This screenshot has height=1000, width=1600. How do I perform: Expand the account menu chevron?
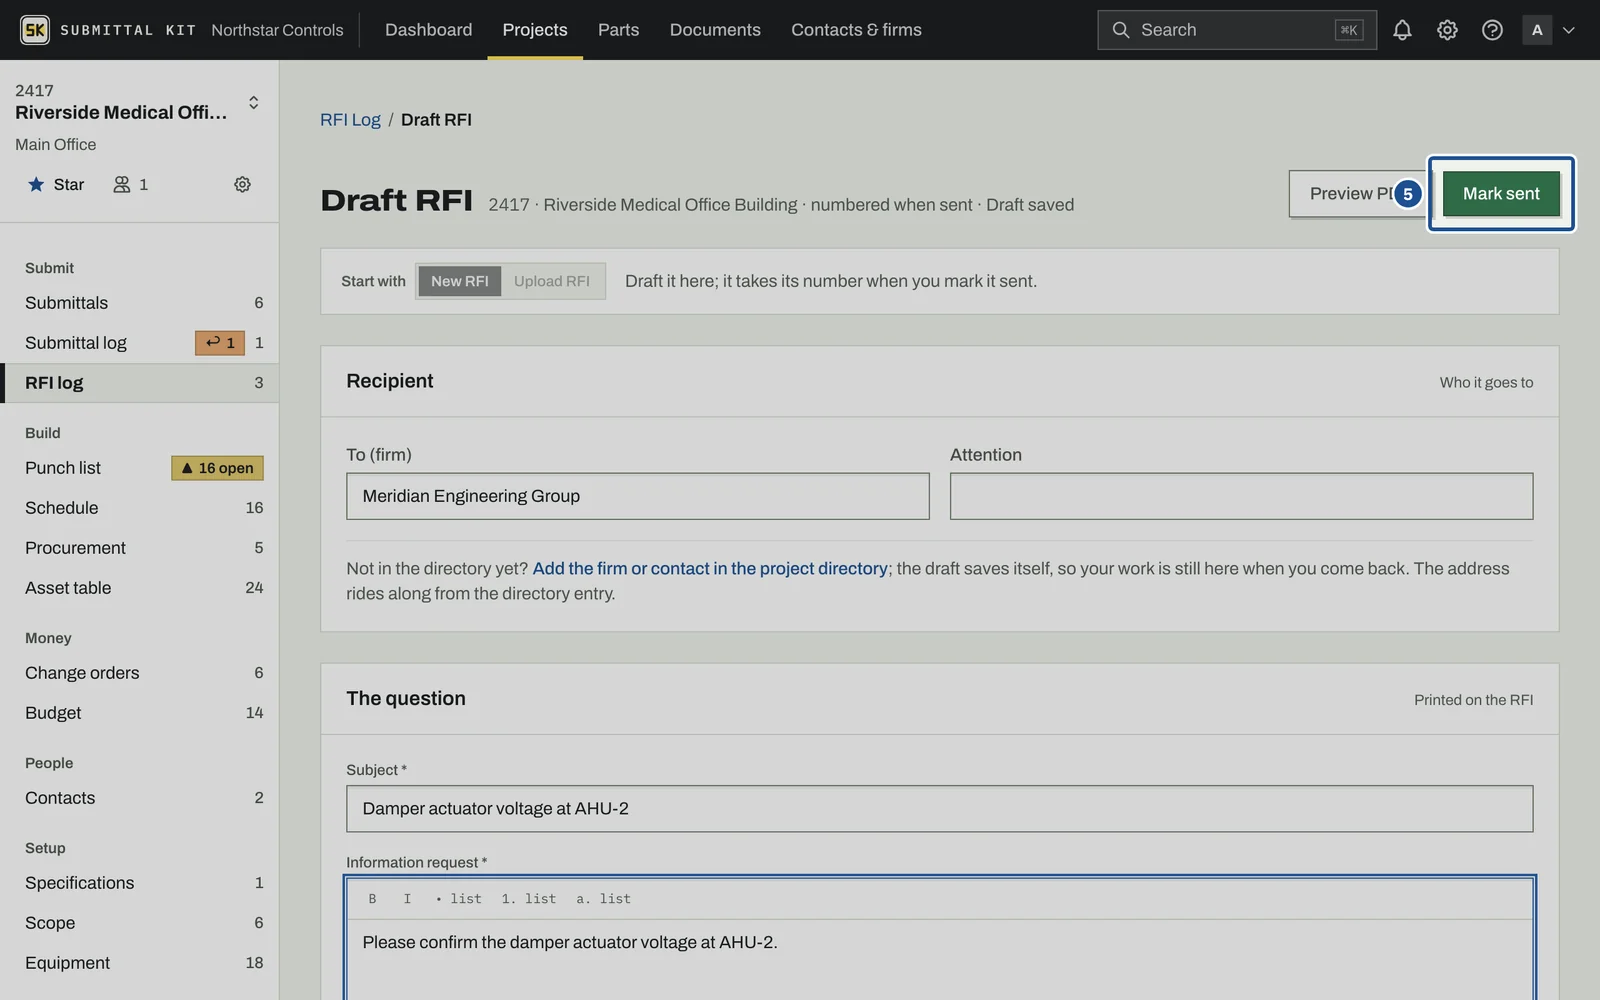(x=1569, y=30)
